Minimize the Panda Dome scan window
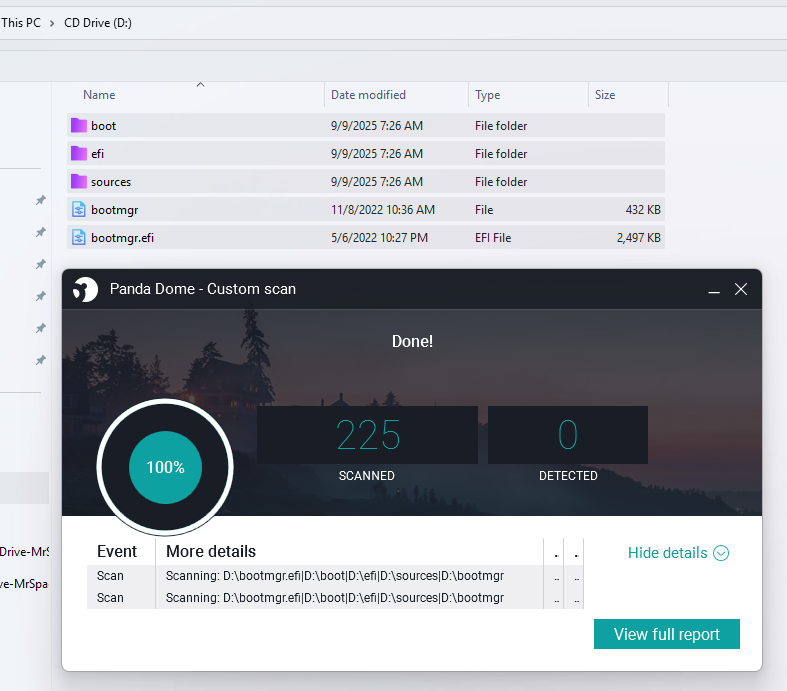The image size is (787, 691). 714,290
